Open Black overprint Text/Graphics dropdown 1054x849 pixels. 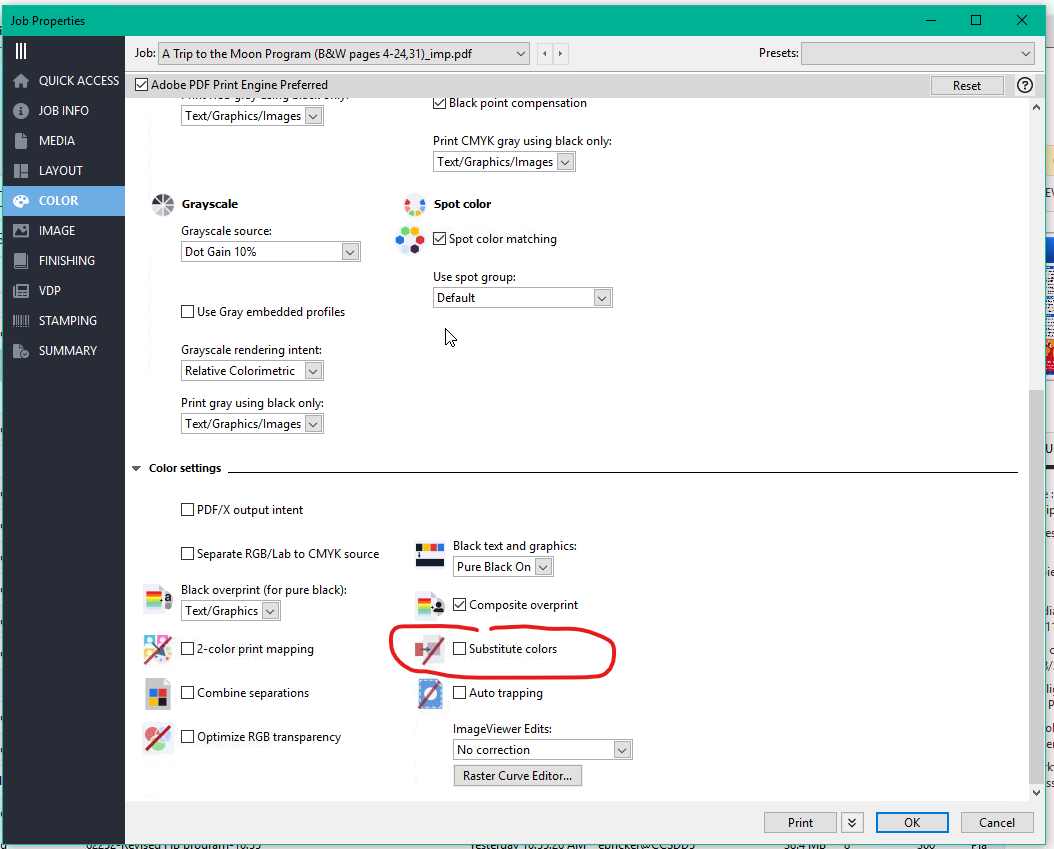[231, 611]
